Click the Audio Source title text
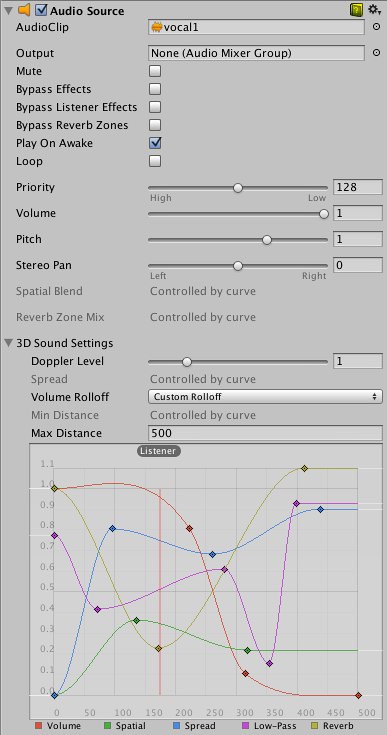Viewport: 387px width, 735px height. pos(87,10)
